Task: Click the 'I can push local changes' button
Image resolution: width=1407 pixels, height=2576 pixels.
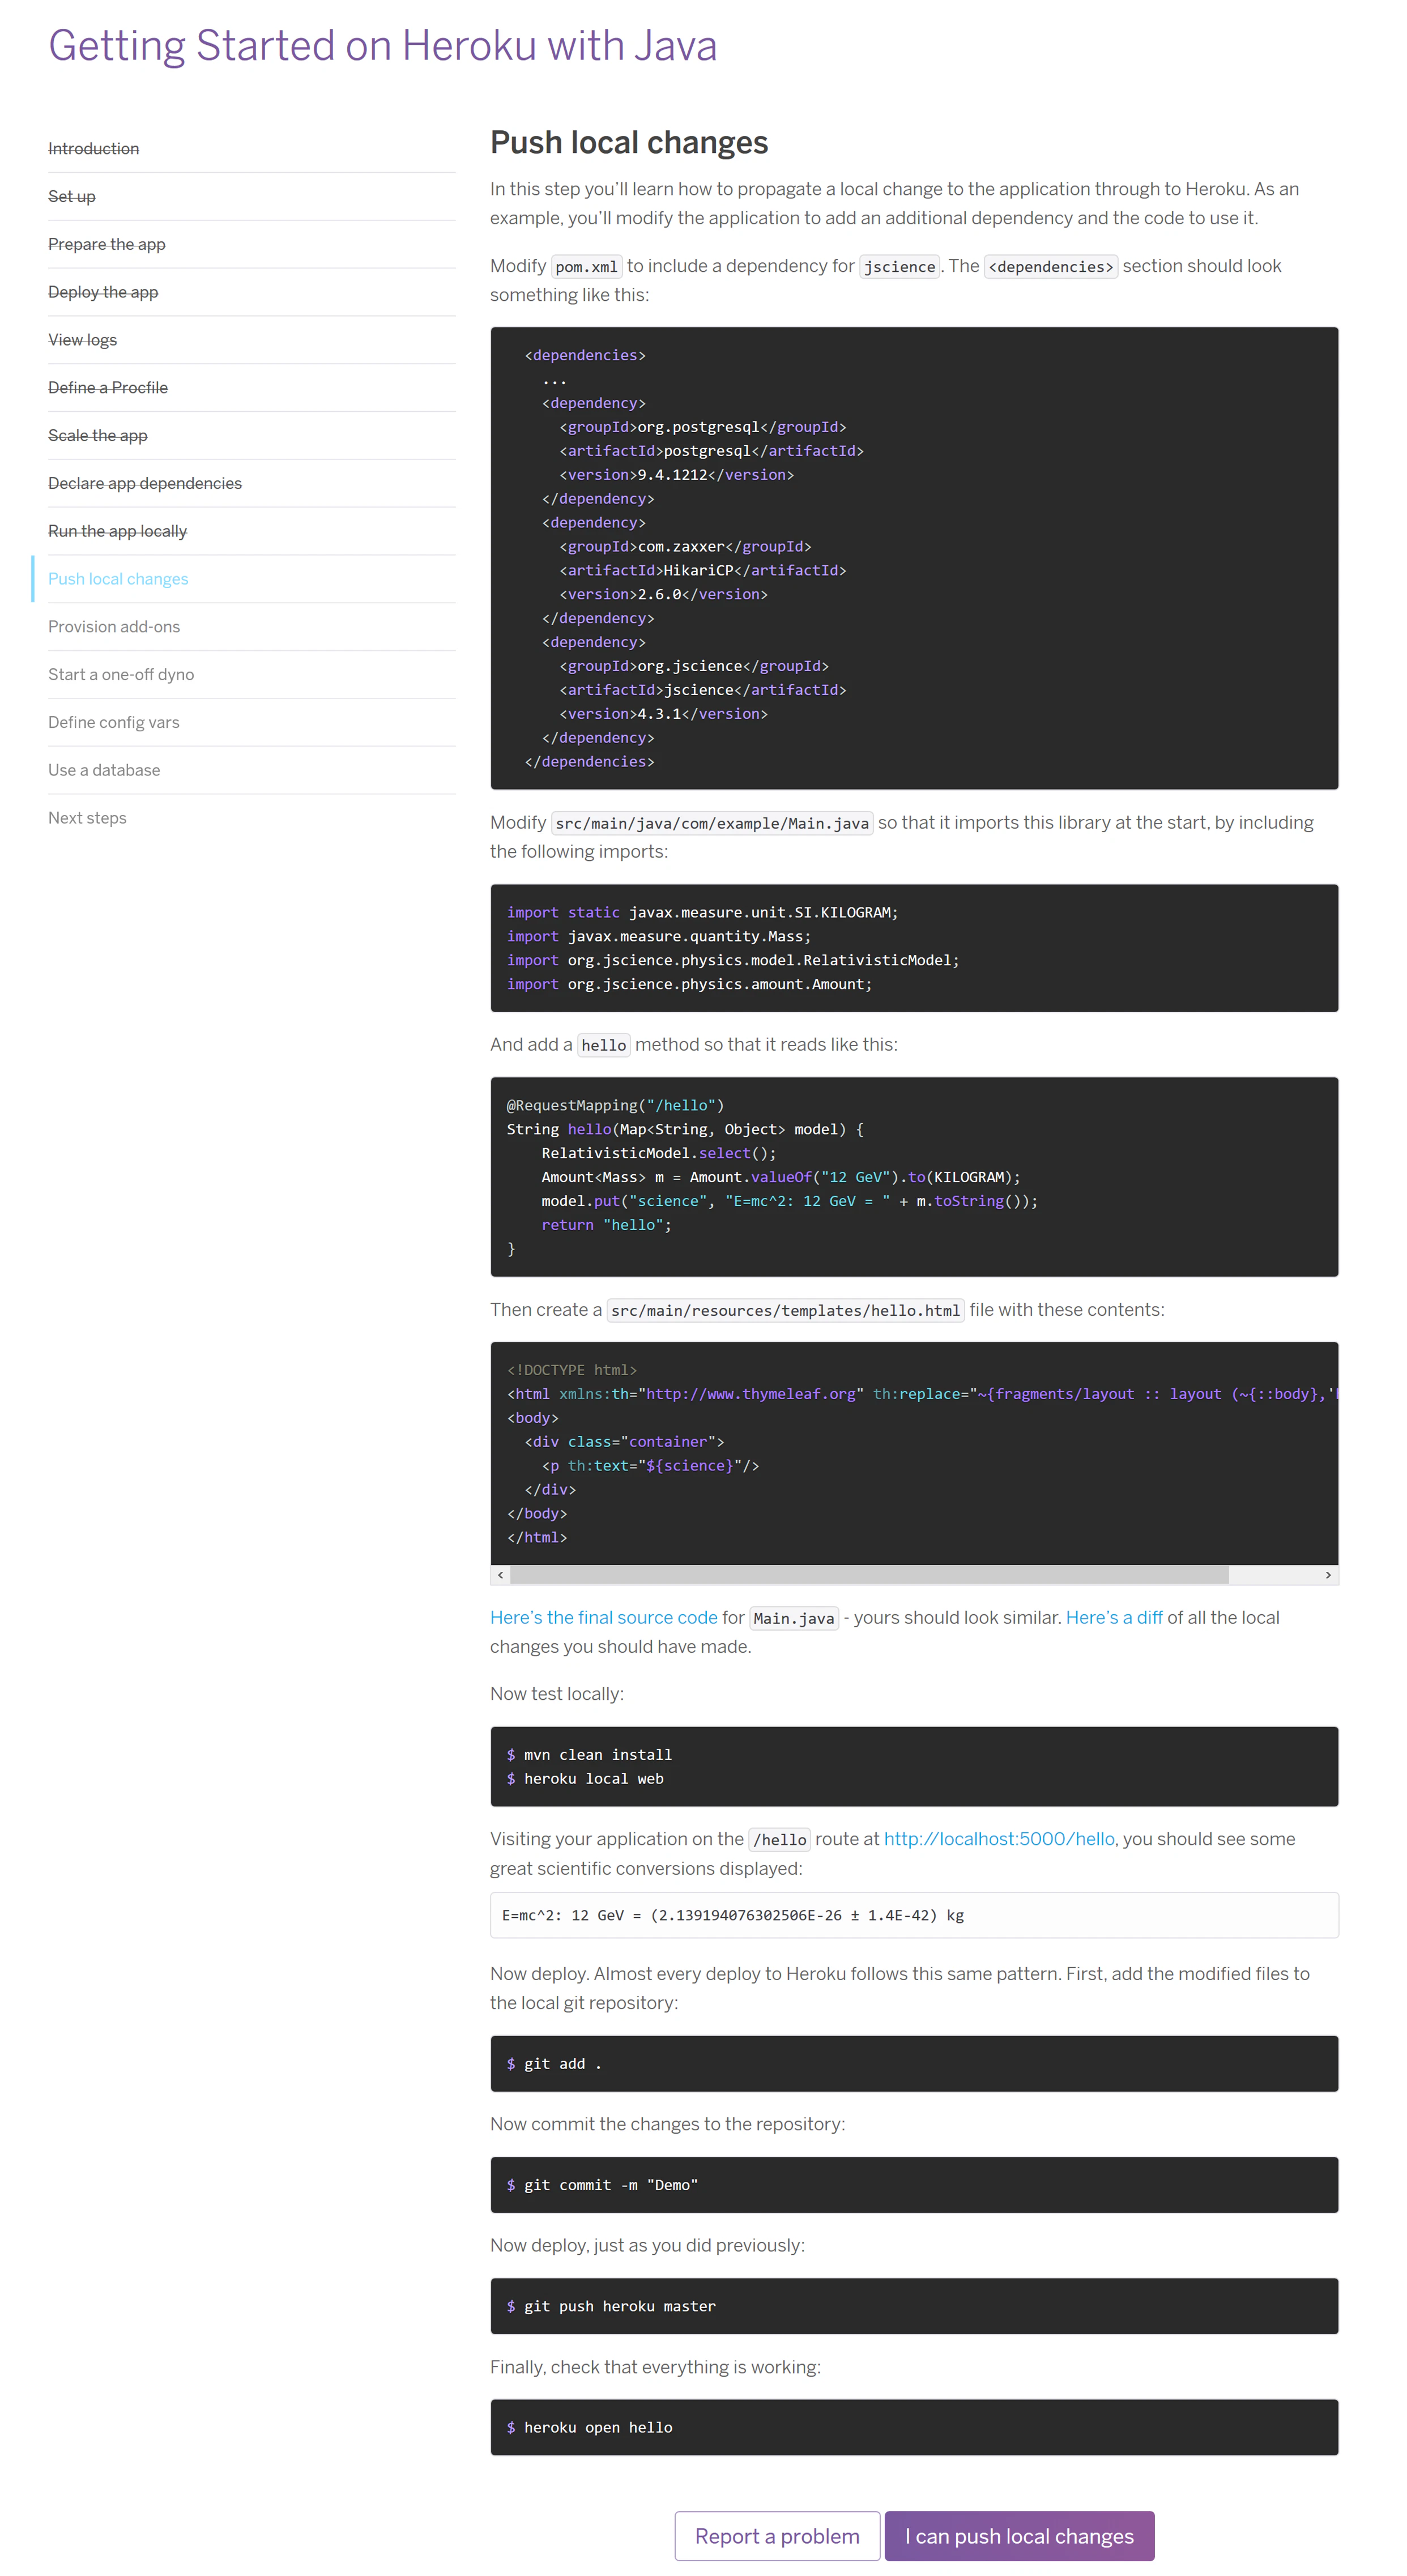Action: pos(1019,2536)
